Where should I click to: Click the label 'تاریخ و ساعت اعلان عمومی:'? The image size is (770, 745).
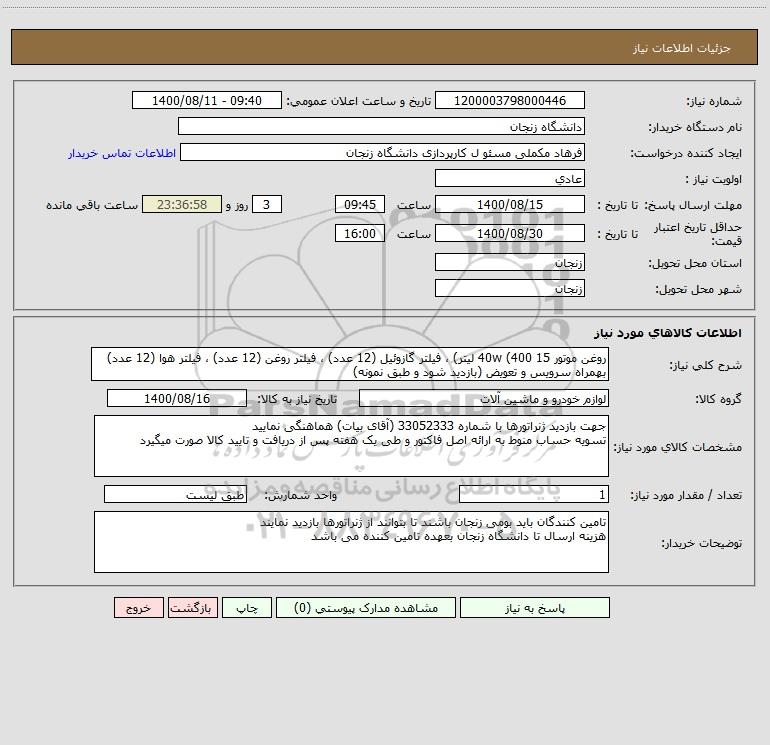pos(358,101)
